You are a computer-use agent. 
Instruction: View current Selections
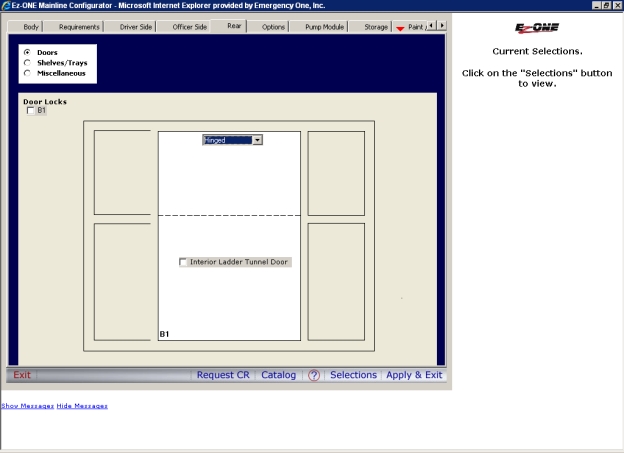point(353,375)
